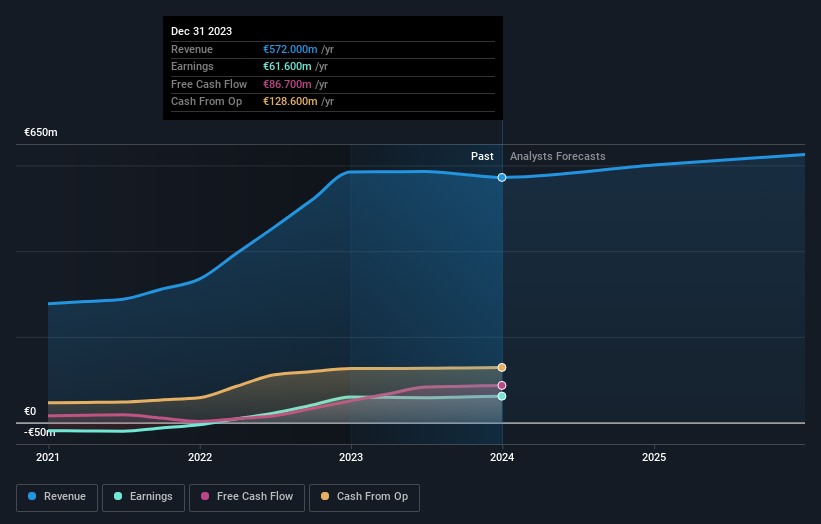Toggle the Free Cash Flow legend button
The image size is (821, 524).
[247, 497]
